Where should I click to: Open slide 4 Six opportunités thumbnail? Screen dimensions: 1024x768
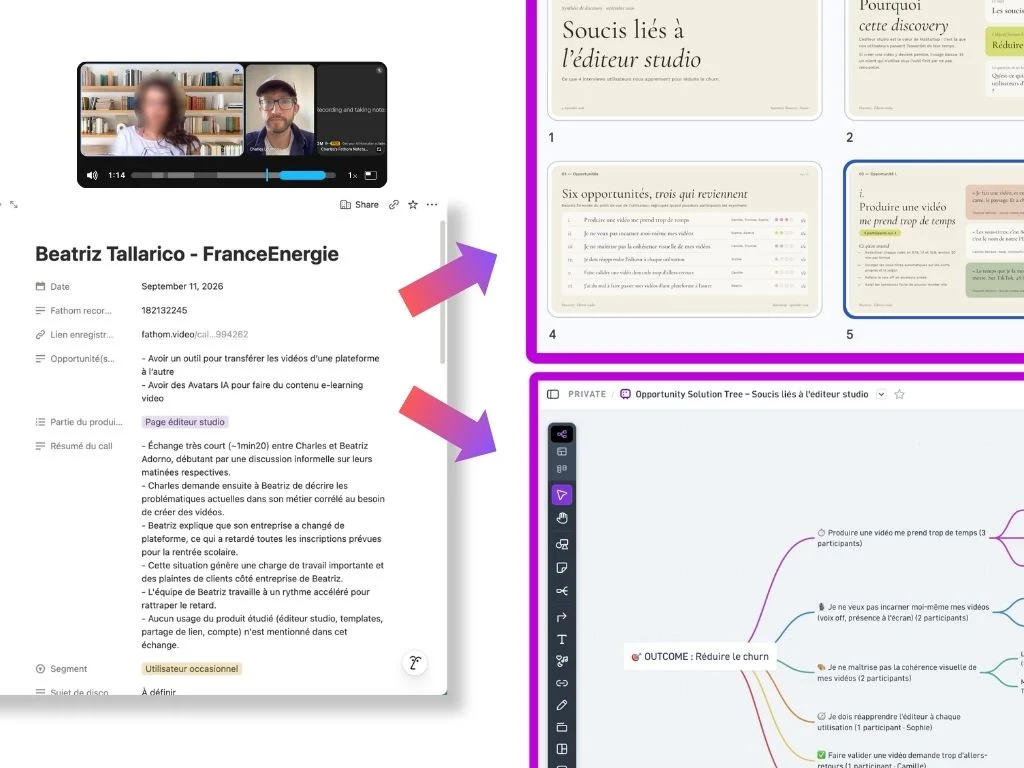(x=684, y=239)
